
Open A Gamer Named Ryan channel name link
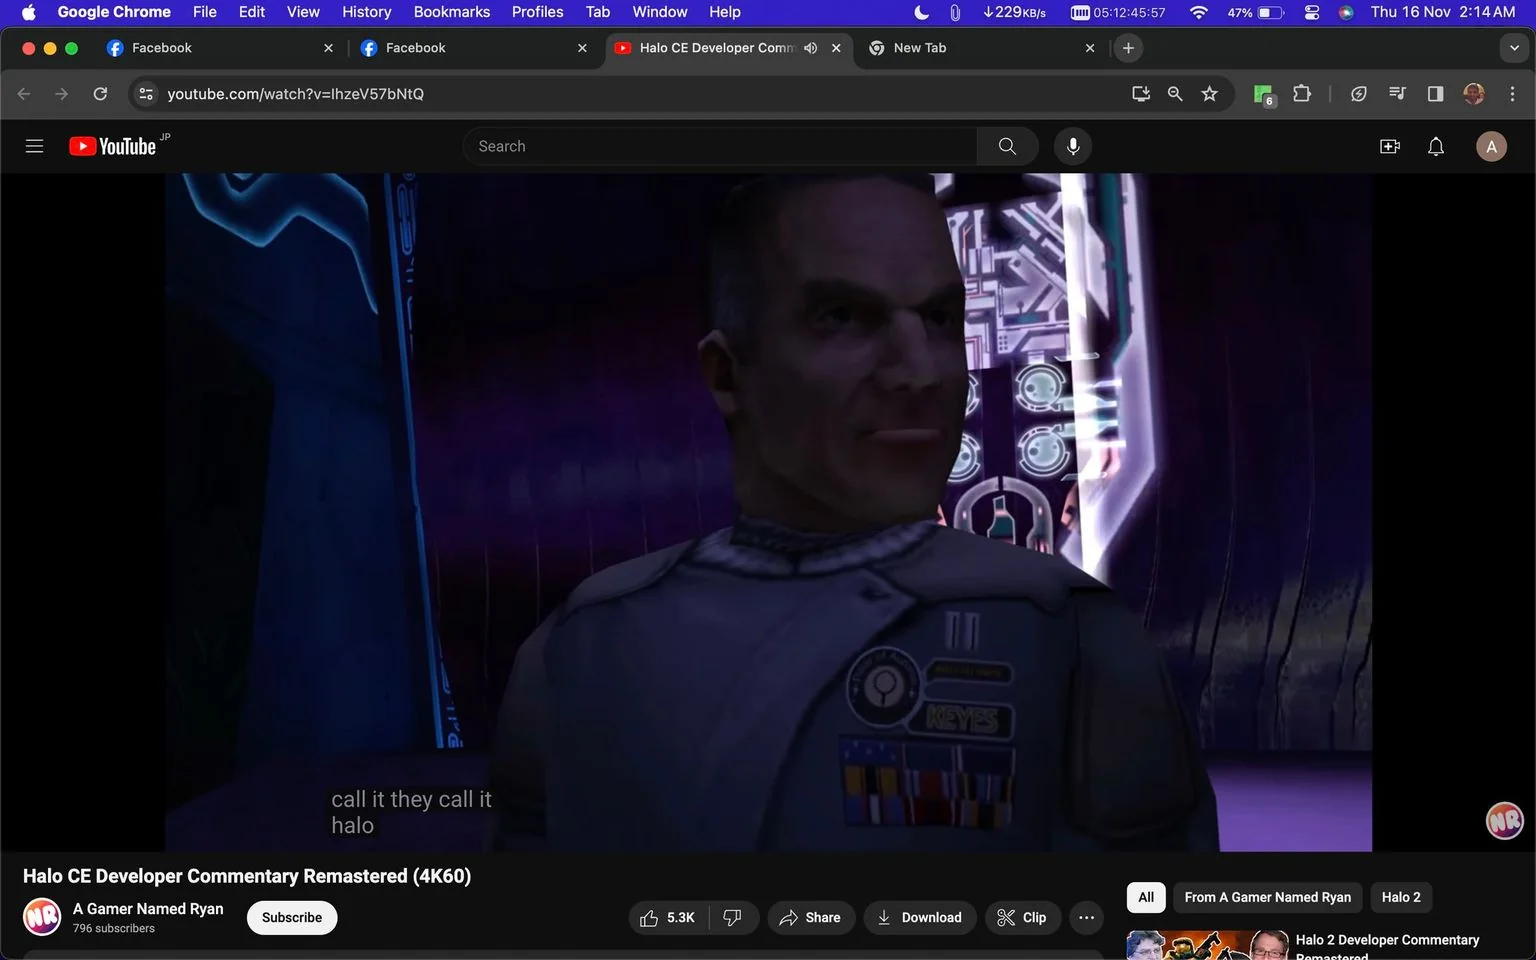[148, 909]
